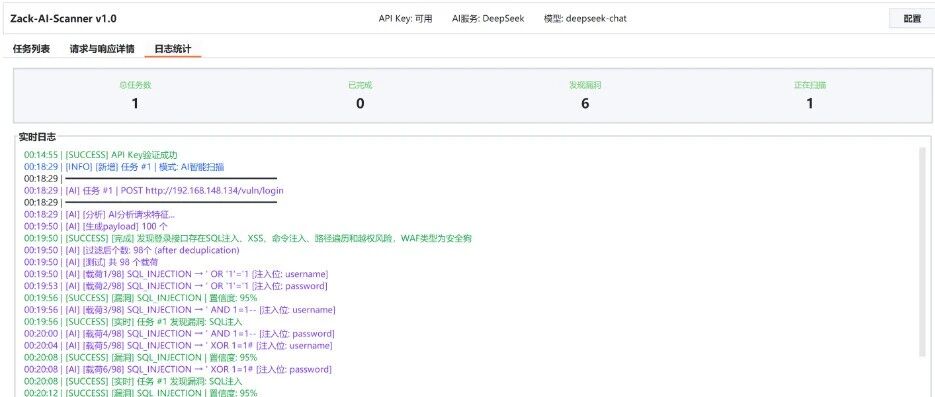Click the 载荷6/98 XOR password log line
935x397 pixels.
178,370
